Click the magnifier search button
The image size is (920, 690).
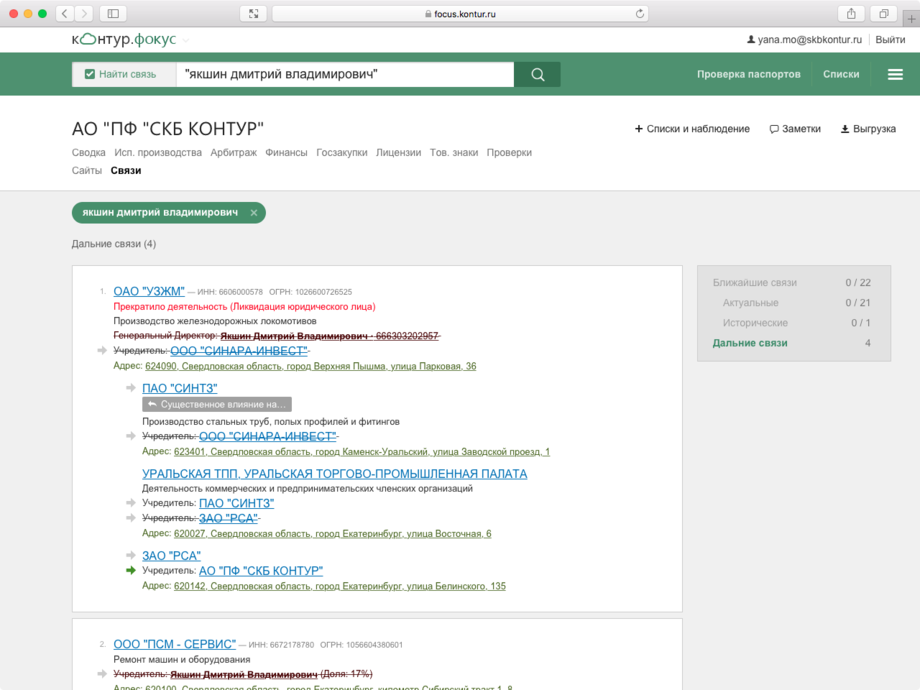(x=537, y=74)
